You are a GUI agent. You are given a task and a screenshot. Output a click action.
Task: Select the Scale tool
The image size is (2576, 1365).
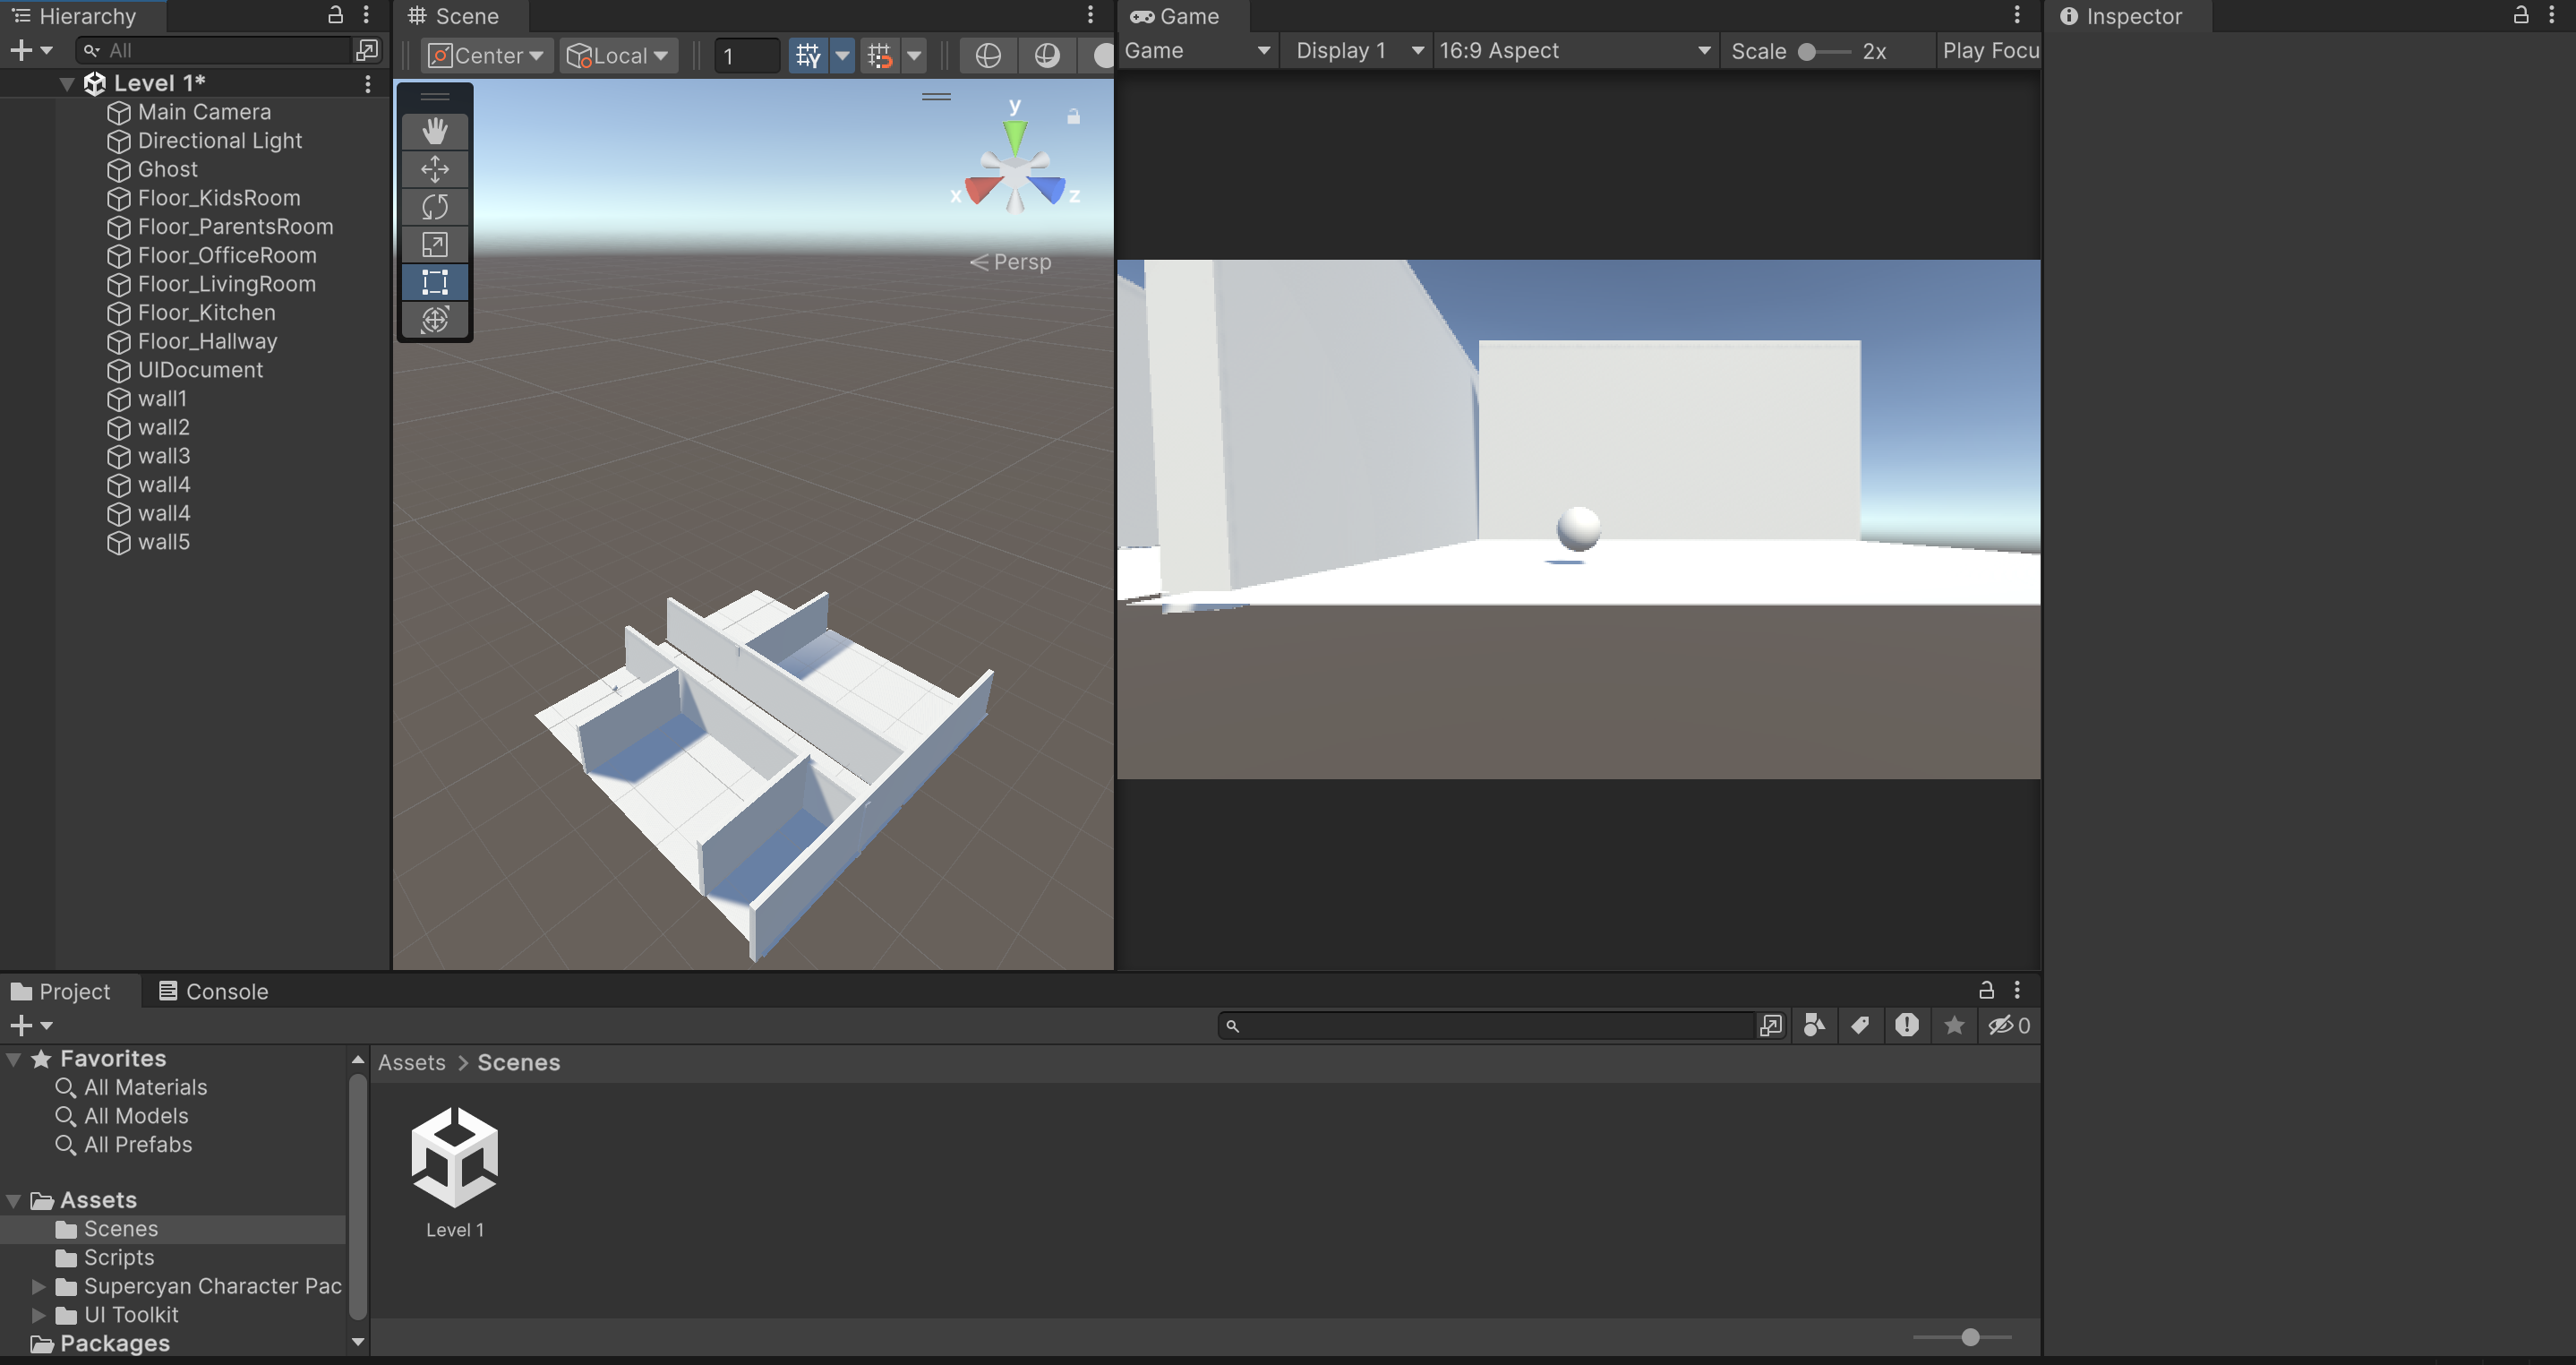(x=434, y=244)
